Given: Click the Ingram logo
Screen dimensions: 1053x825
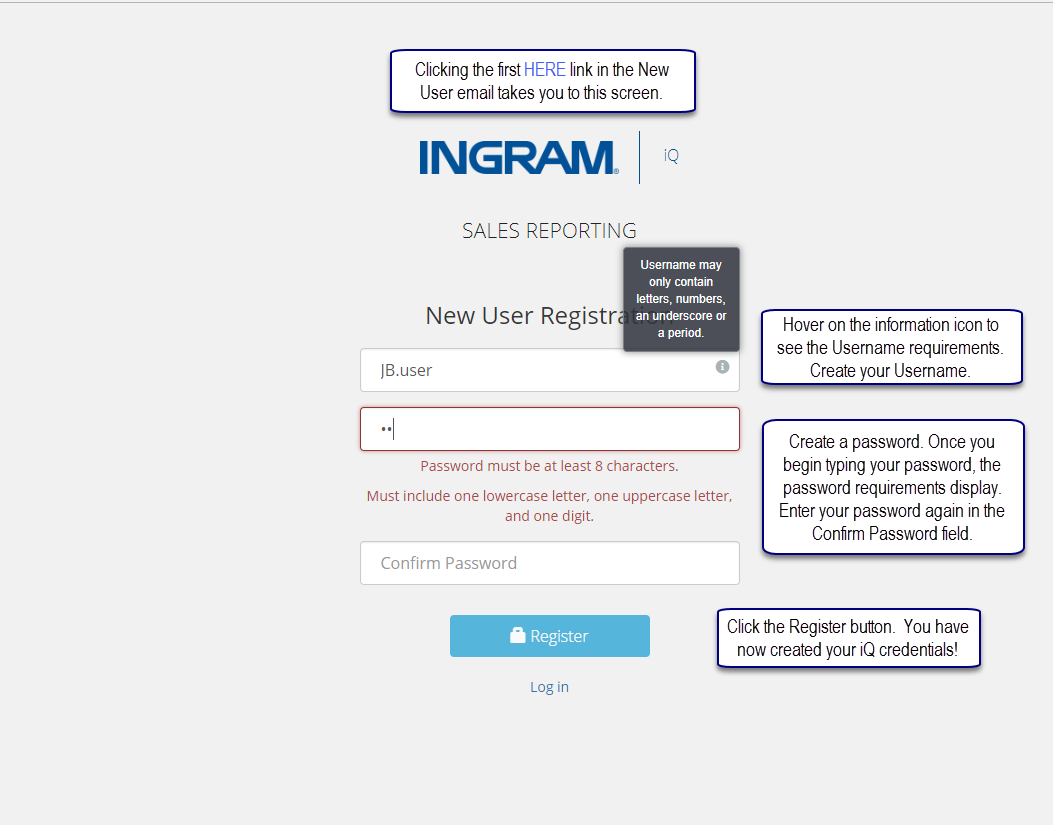Looking at the screenshot, I should pos(518,157).
